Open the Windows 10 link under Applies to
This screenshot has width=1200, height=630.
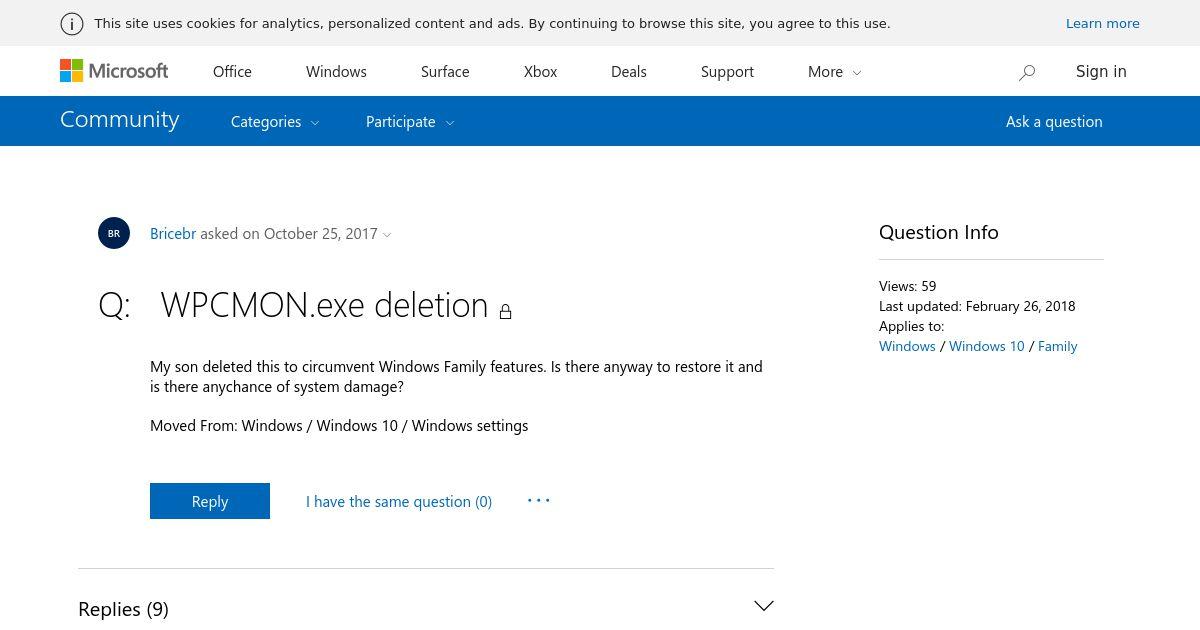tap(987, 346)
